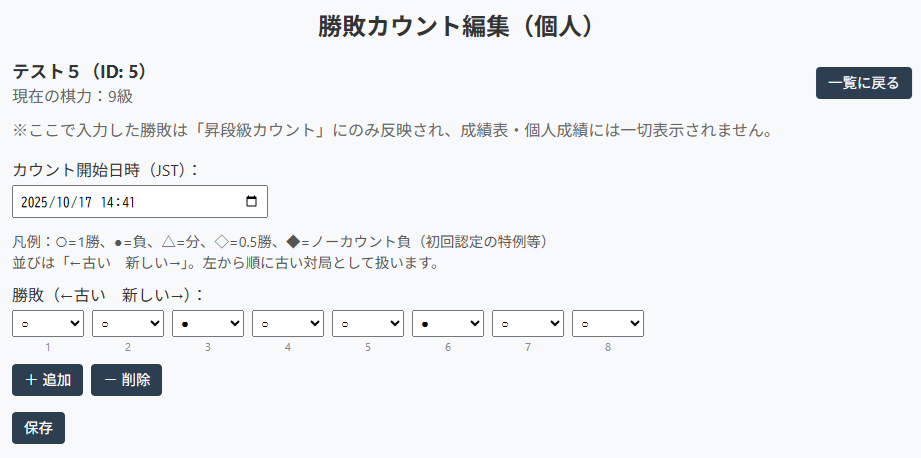Screen dimensions: 921x458
Task: Click the minus 削除 button
Action: pyautogui.click(x=126, y=380)
